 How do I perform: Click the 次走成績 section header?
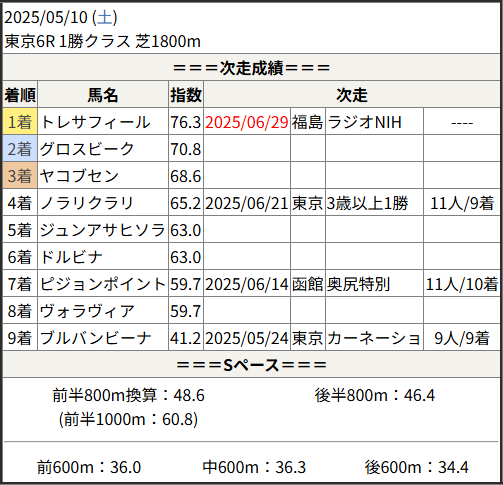(251, 68)
